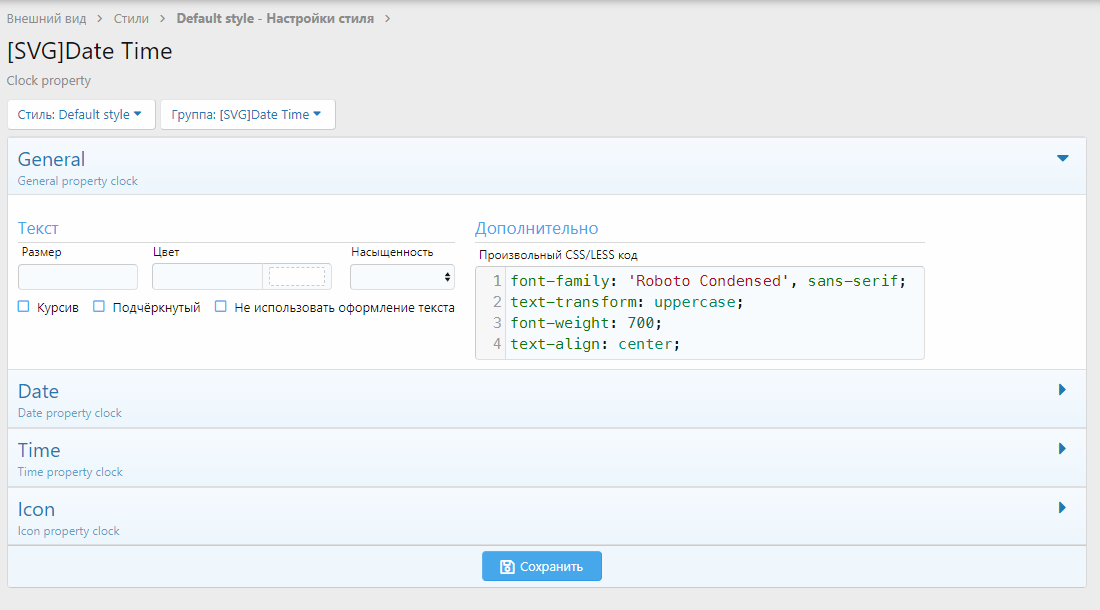The height and width of the screenshot is (610, 1100).
Task: Expand Icon section using right arrow
Action: click(1063, 508)
